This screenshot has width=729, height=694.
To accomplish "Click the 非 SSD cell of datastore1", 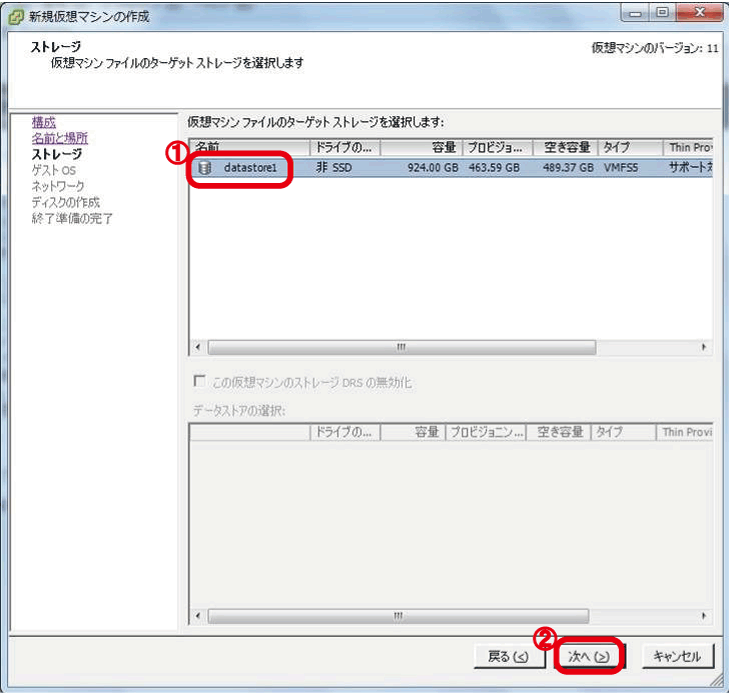I will click(334, 168).
